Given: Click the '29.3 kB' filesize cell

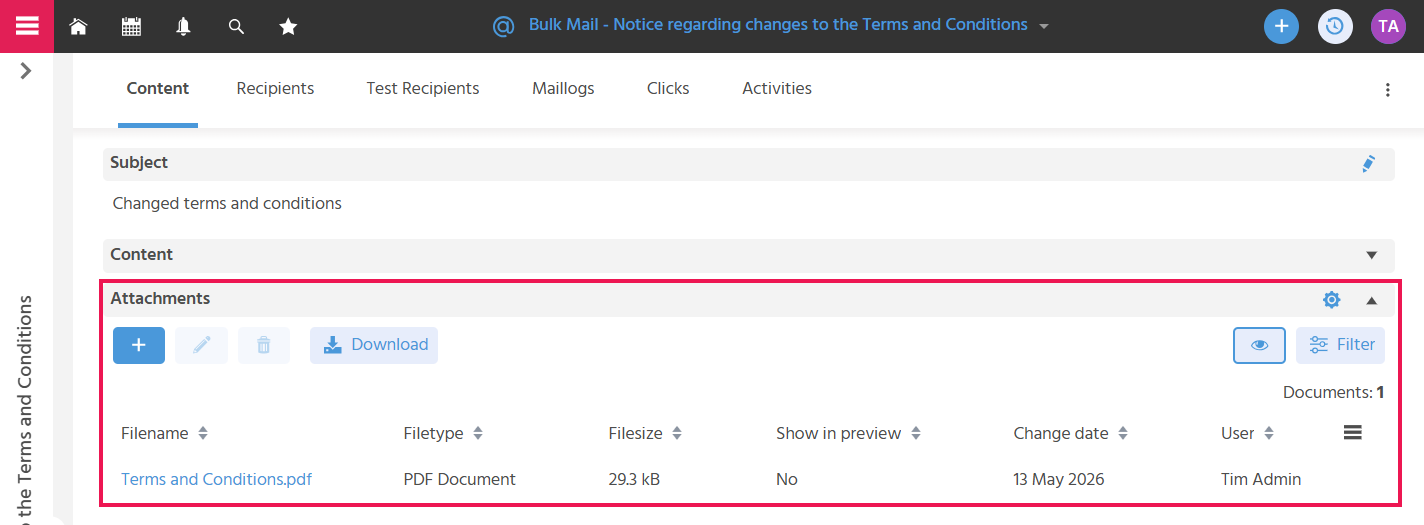Looking at the screenshot, I should 634,479.
